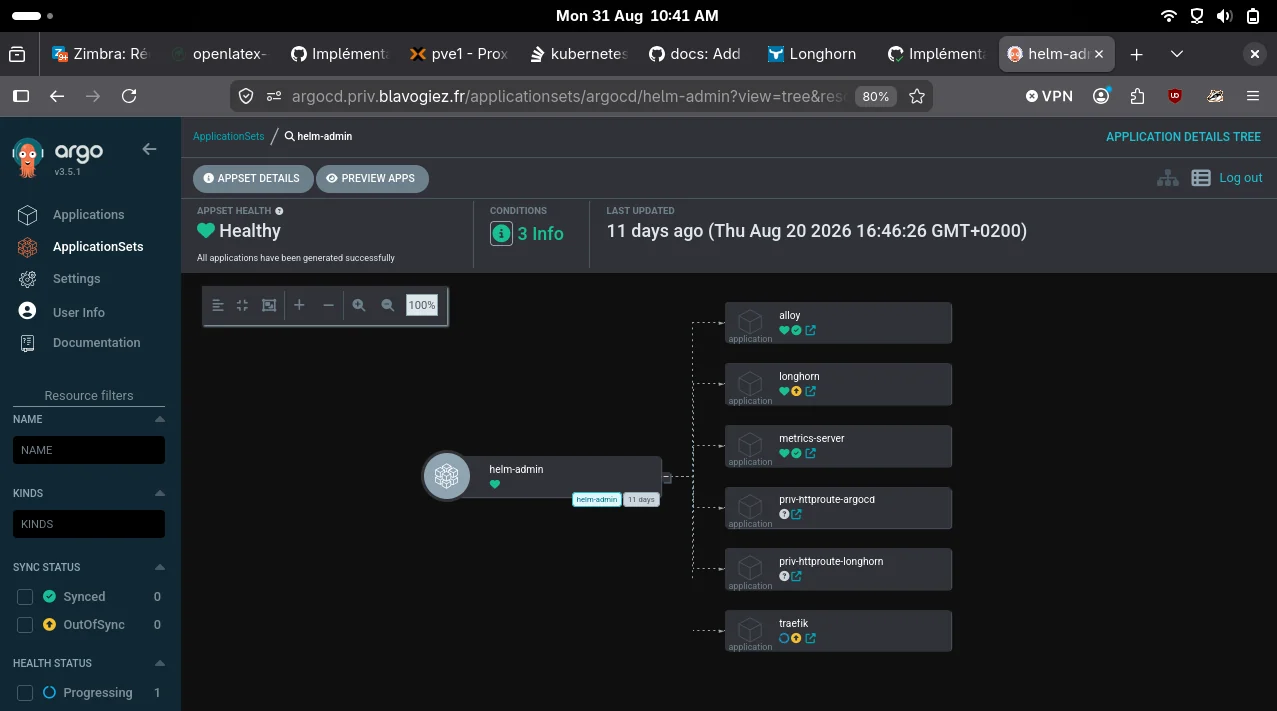Switch to the openlatex browser tab

[x=219, y=54]
